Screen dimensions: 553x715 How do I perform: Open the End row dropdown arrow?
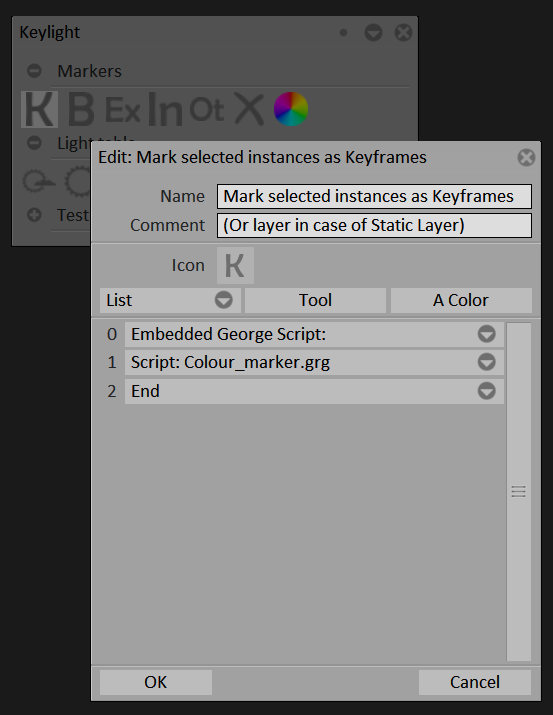486,391
